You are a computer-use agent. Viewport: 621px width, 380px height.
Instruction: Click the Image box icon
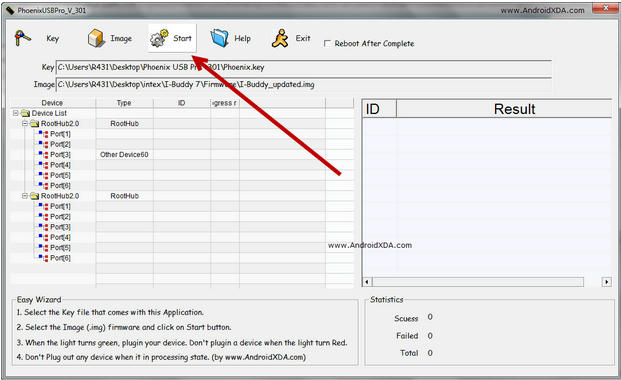[x=96, y=38]
